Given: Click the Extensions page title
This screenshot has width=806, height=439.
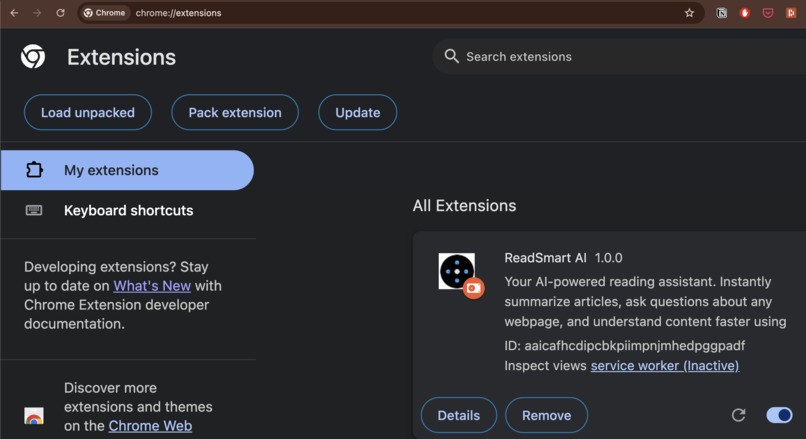Looking at the screenshot, I should coord(121,57).
